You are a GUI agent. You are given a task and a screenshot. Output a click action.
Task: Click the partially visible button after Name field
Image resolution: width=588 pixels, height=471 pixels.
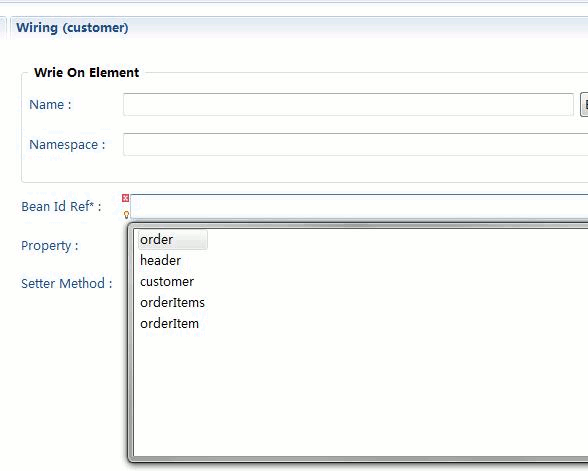tap(584, 105)
